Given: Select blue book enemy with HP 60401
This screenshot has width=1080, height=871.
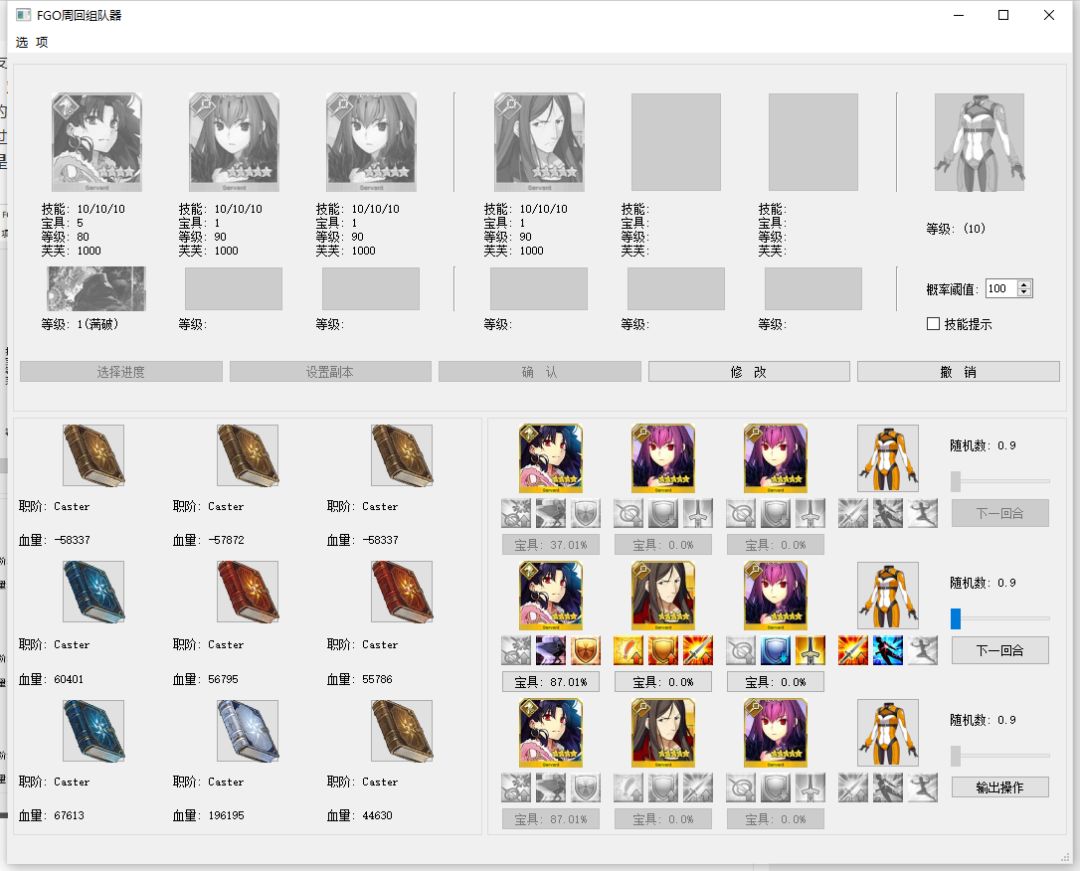Looking at the screenshot, I should pos(94,591).
